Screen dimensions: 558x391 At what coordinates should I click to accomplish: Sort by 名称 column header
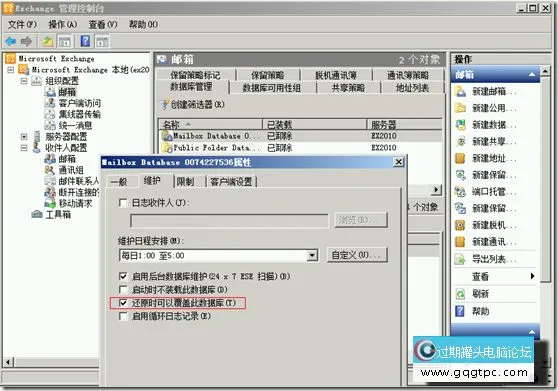tap(211, 125)
